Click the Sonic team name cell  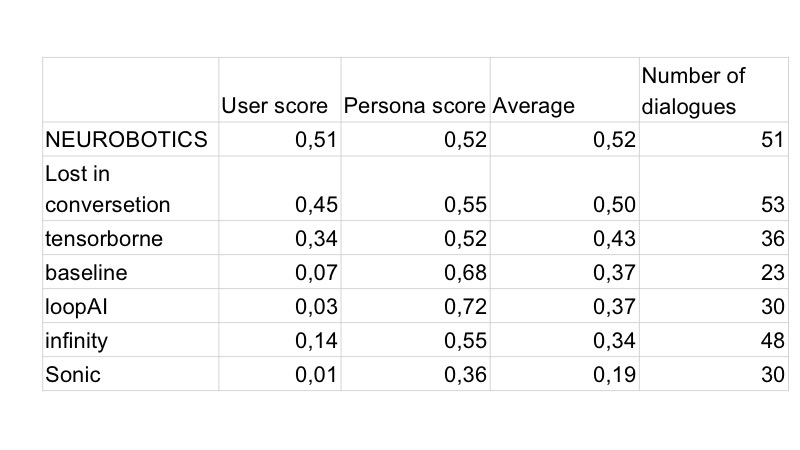pos(72,375)
